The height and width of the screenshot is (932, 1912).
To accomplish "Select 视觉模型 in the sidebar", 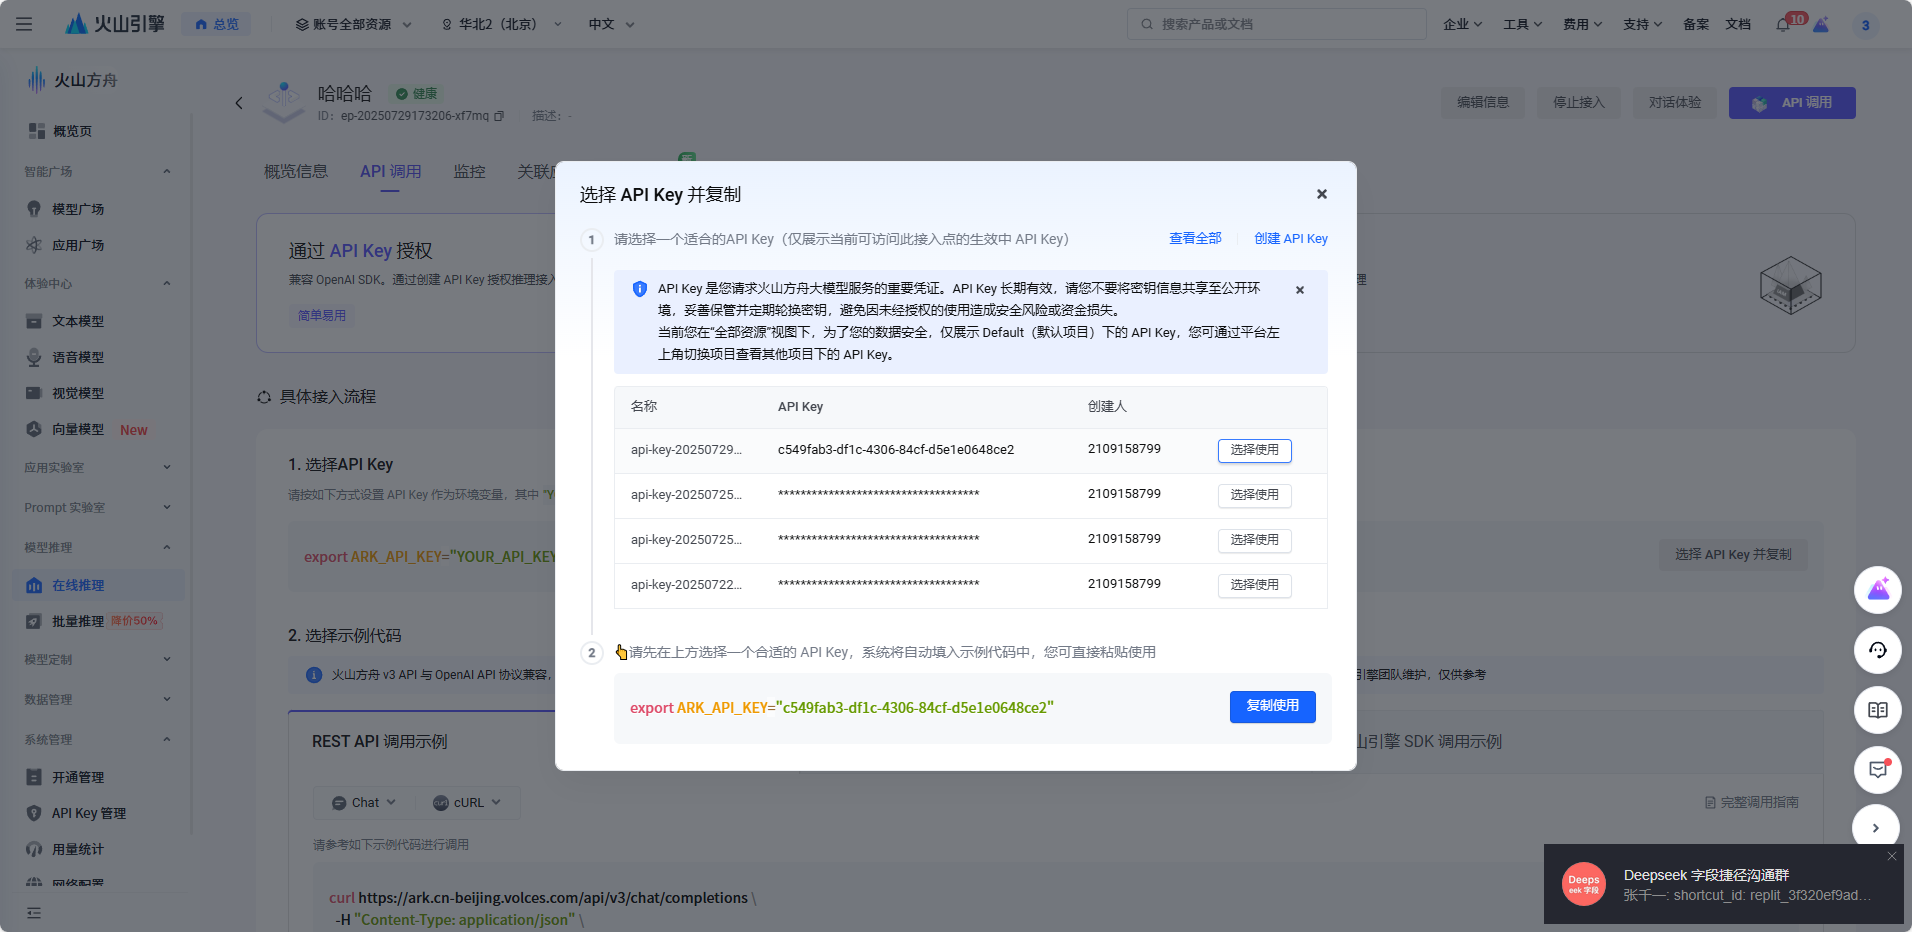I will tap(78, 393).
